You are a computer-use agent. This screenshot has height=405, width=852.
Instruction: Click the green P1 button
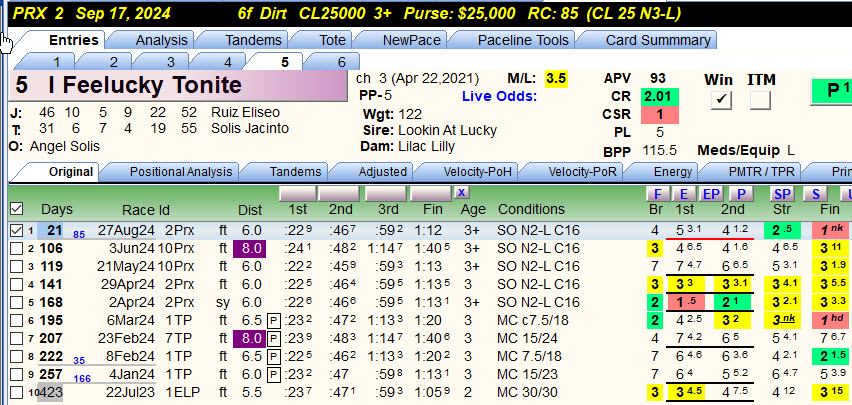tap(832, 91)
